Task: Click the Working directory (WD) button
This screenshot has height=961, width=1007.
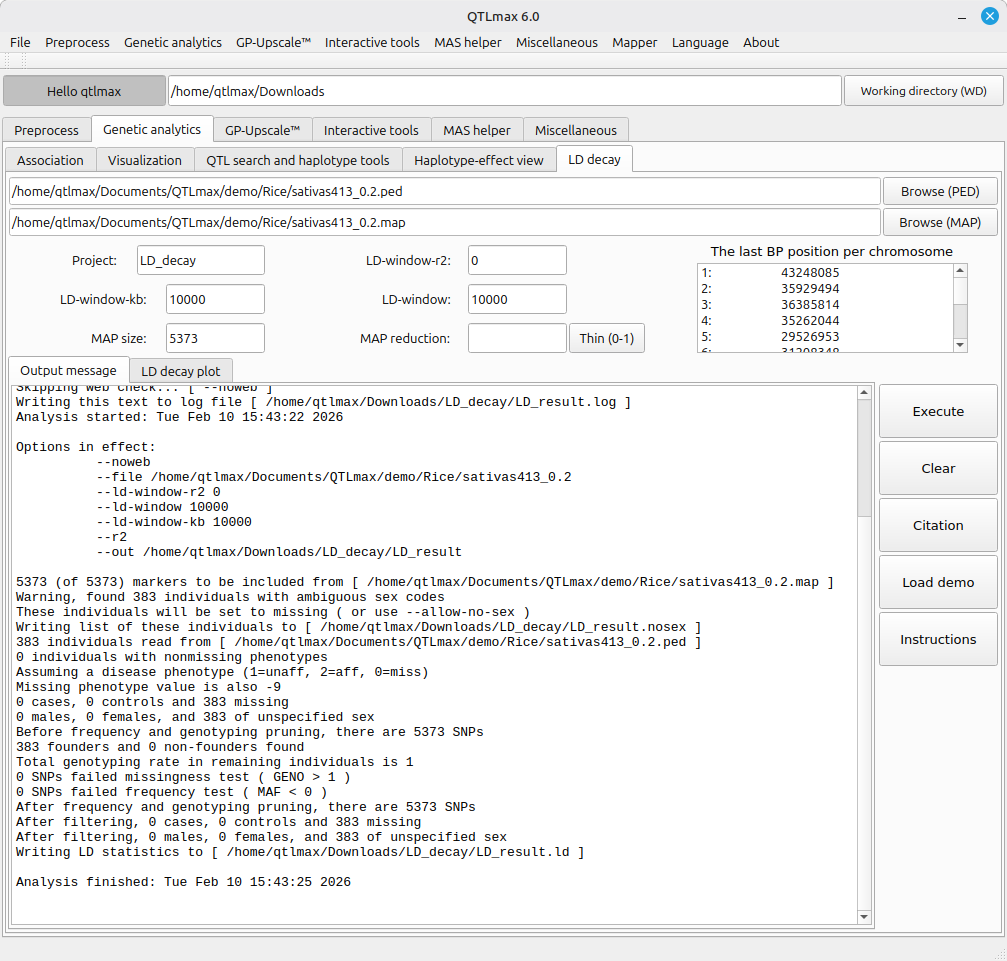Action: point(923,91)
